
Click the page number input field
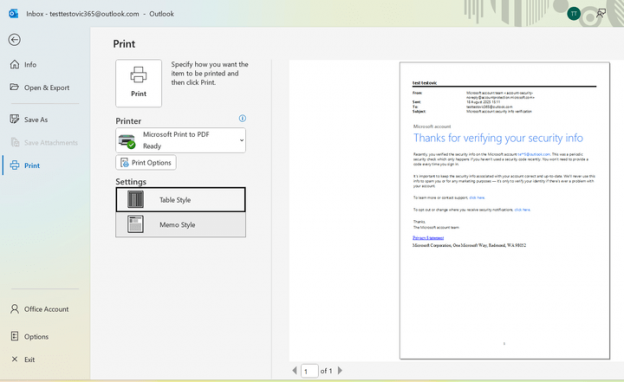pyautogui.click(x=310, y=371)
